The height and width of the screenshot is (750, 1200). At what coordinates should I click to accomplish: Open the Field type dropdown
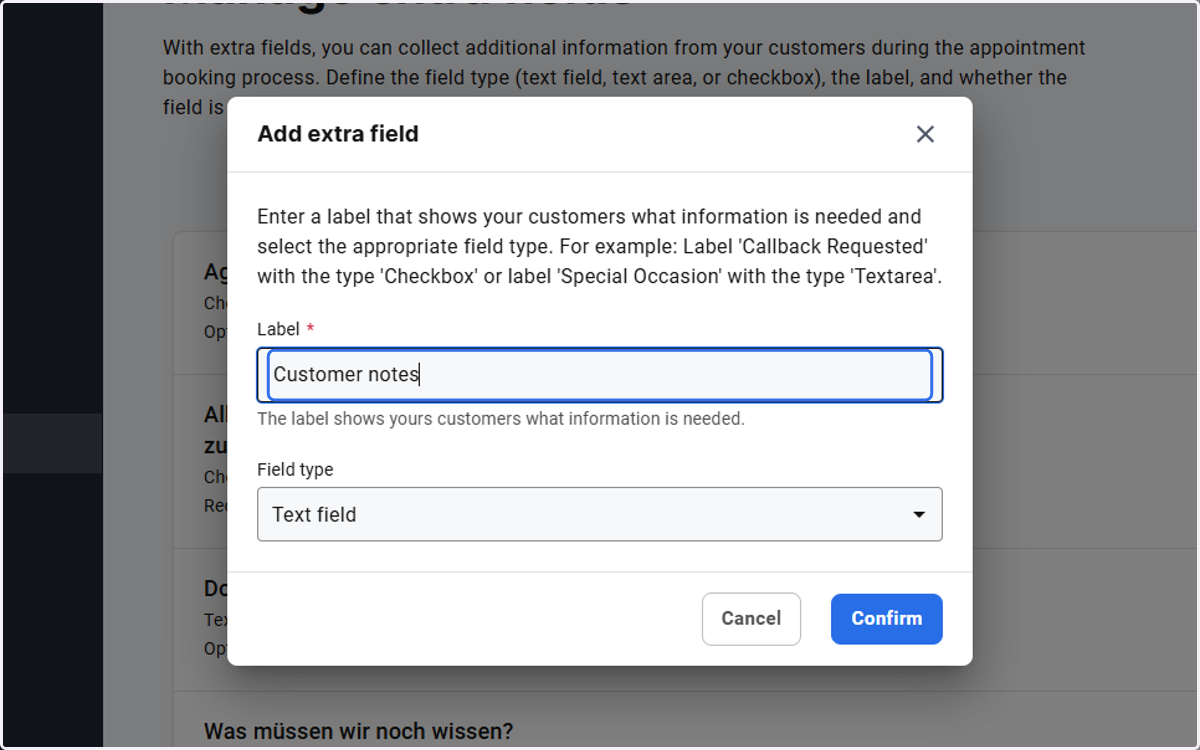[600, 514]
